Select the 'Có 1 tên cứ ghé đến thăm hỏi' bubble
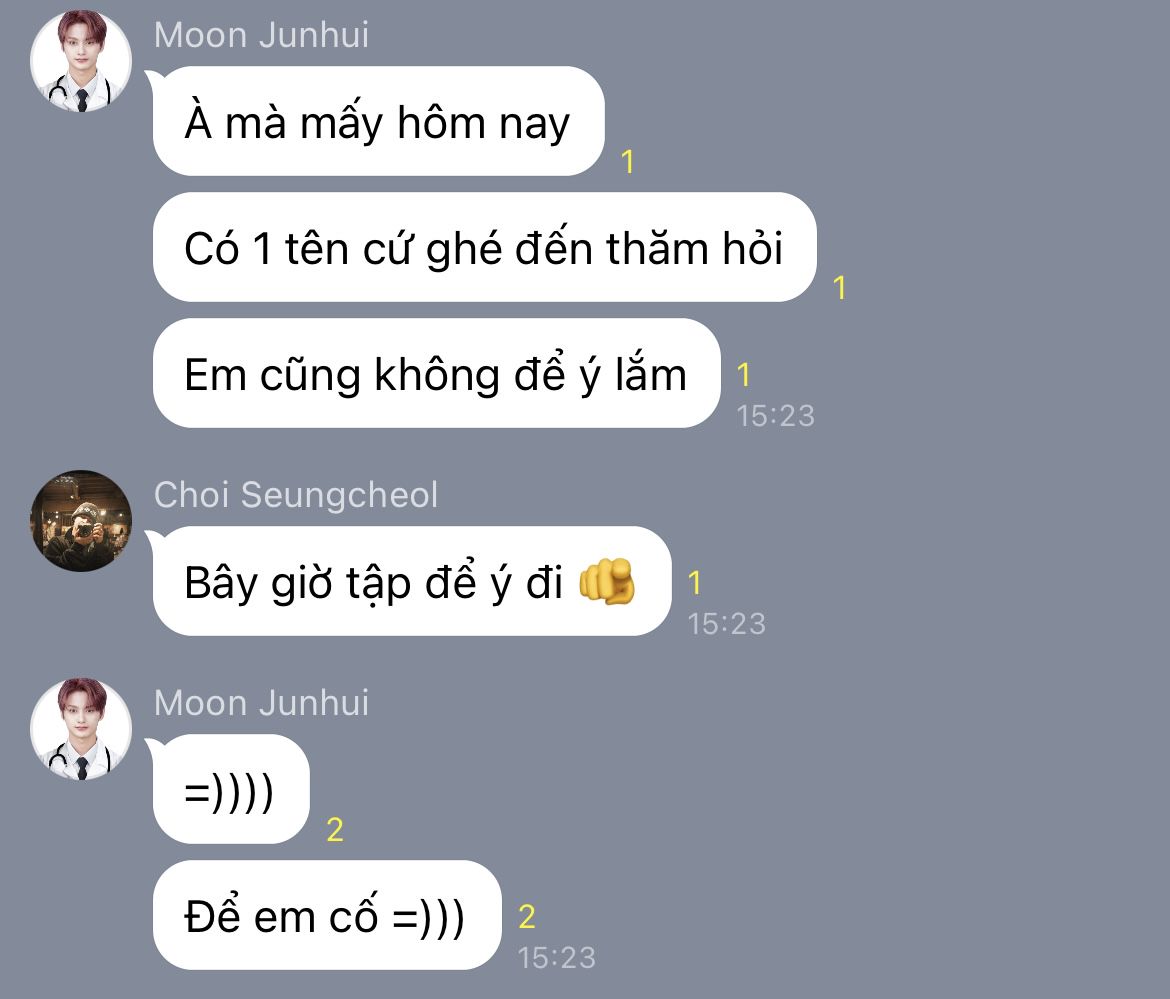Viewport: 1170px width, 999px height. [x=484, y=247]
